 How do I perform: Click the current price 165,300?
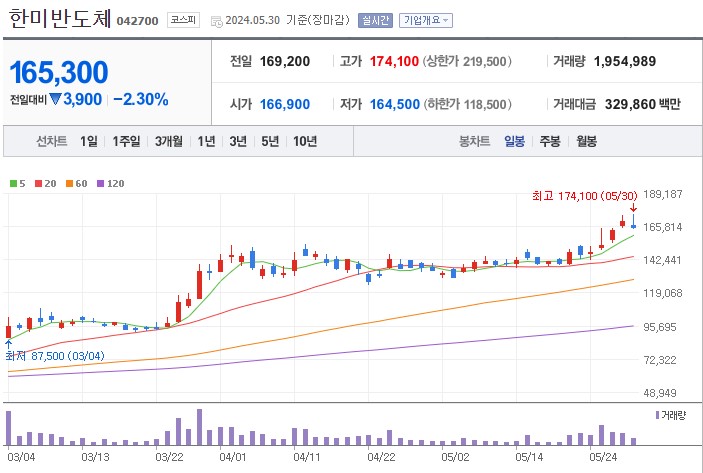[59, 72]
